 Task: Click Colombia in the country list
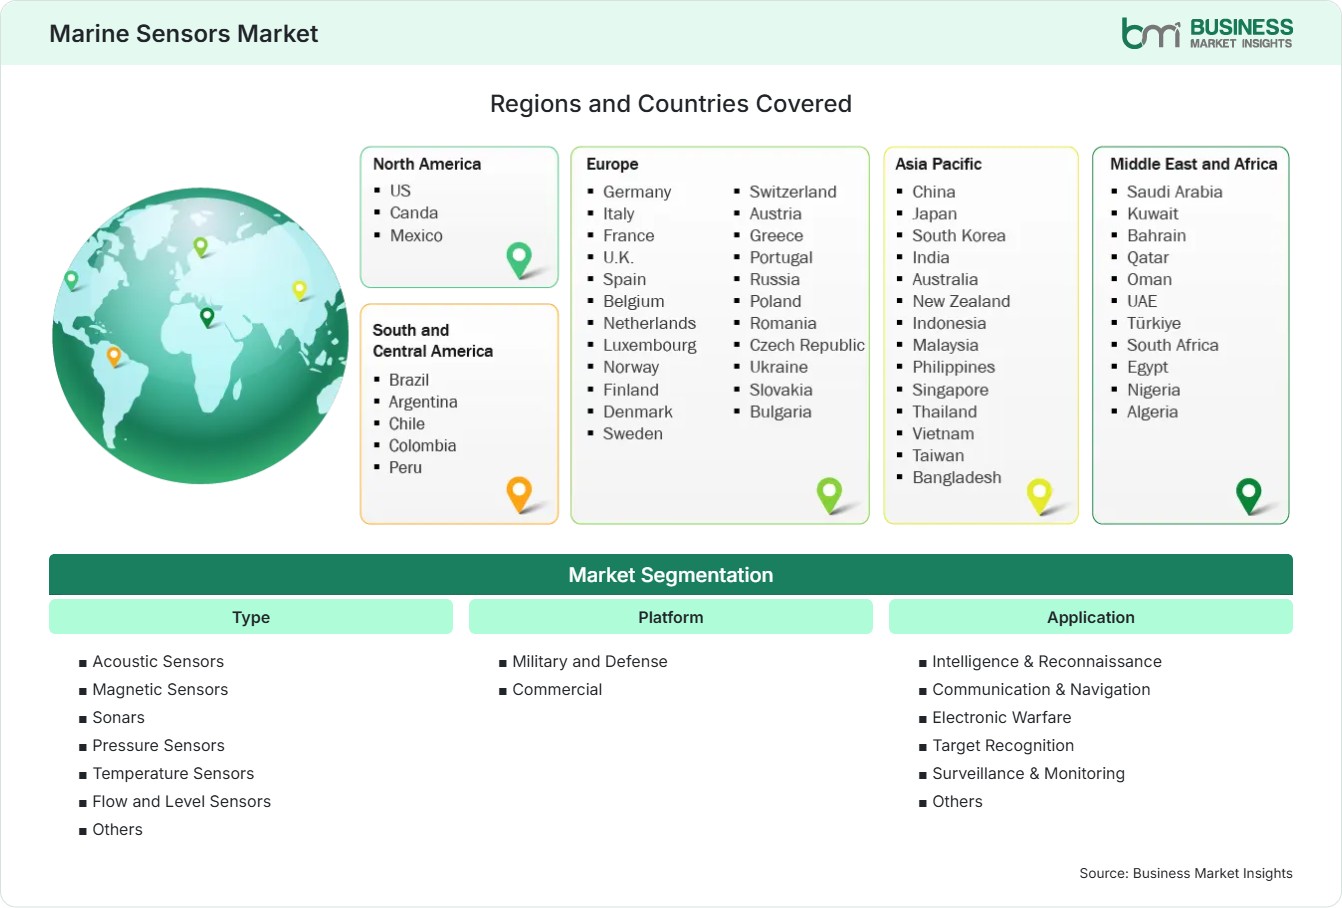[422, 446]
